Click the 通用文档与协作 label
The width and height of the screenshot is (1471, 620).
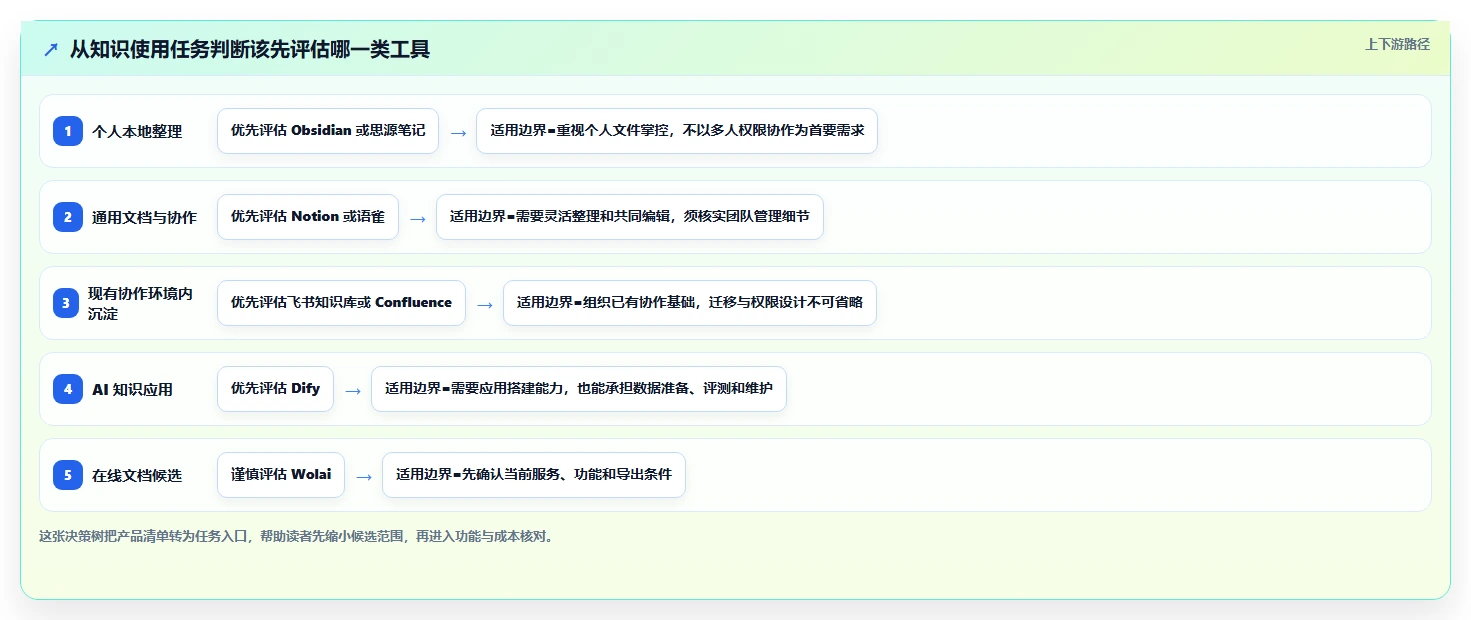(x=144, y=217)
